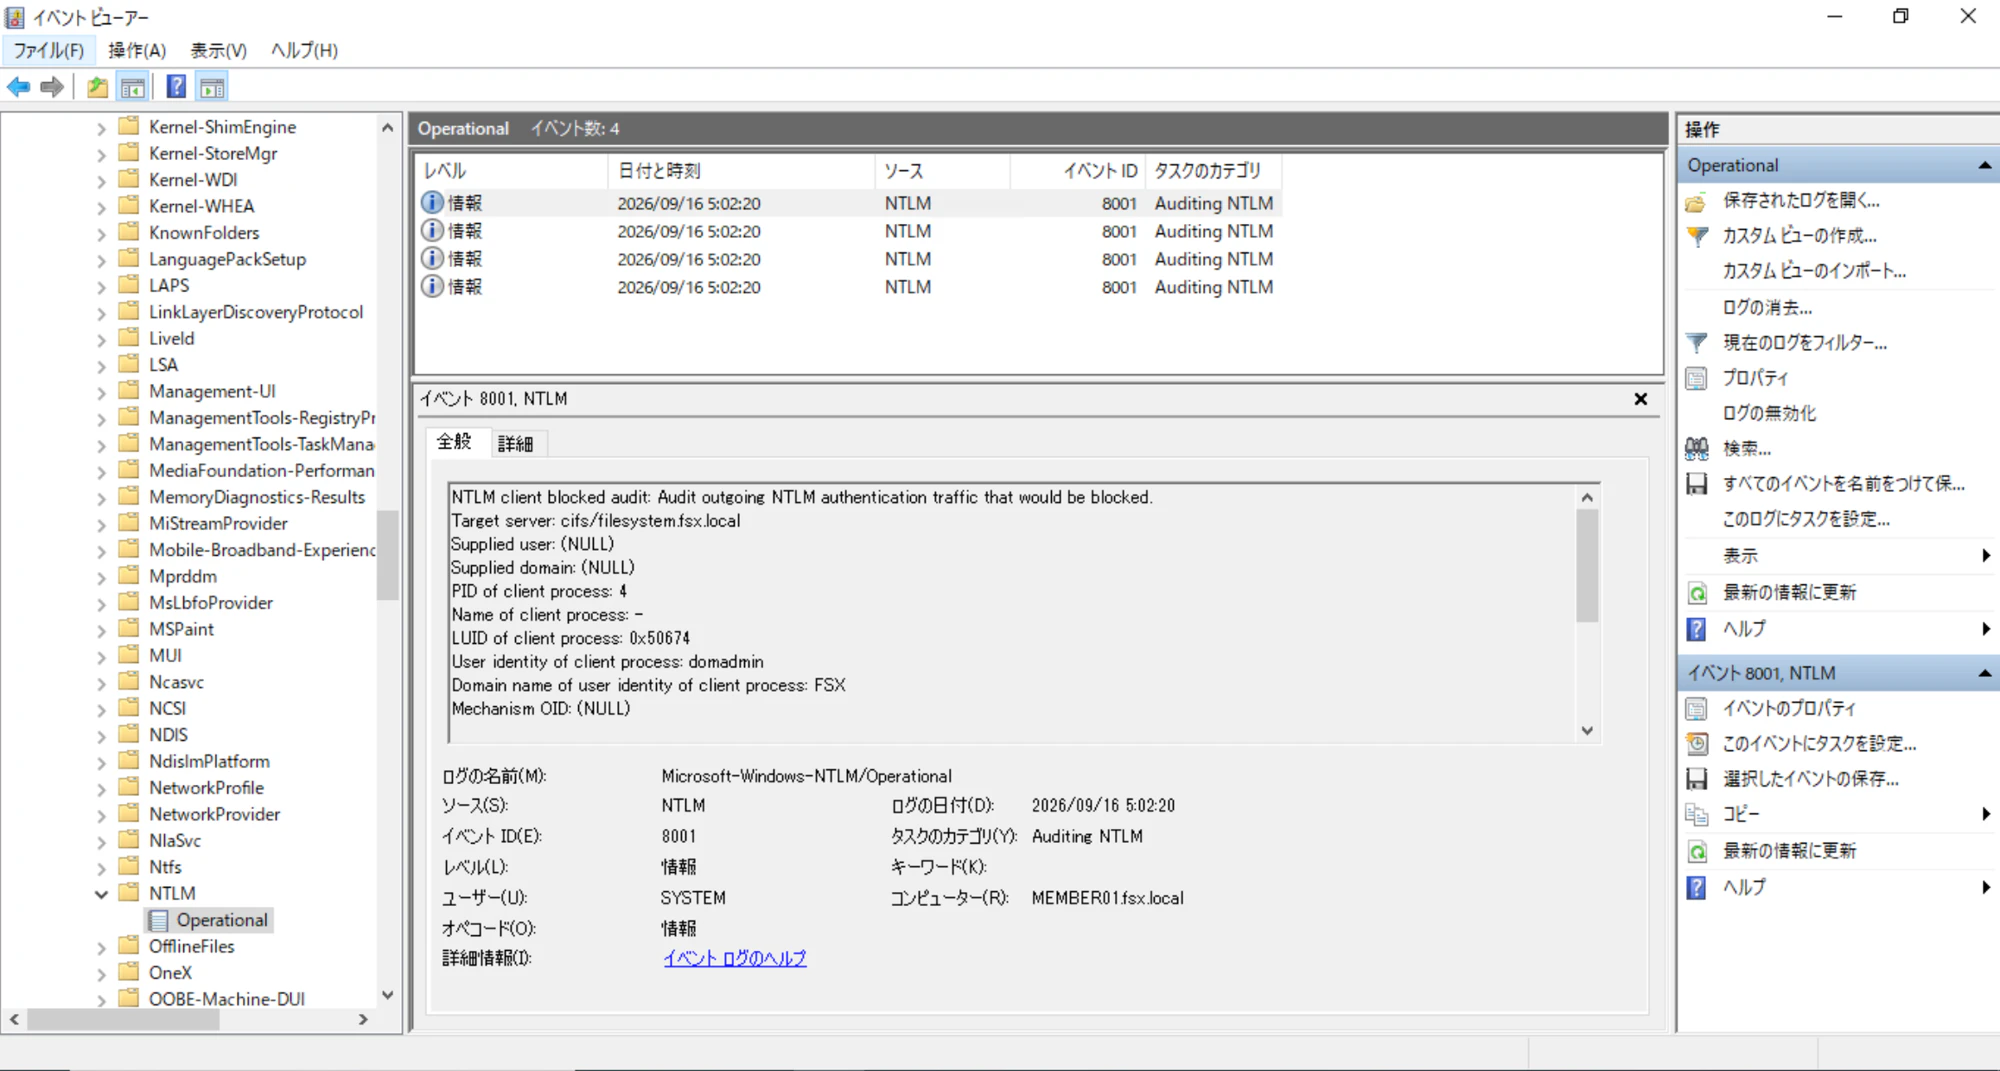The image size is (2000, 1071).
Task: Click the コピー icon in the actions pane
Action: click(x=1696, y=814)
